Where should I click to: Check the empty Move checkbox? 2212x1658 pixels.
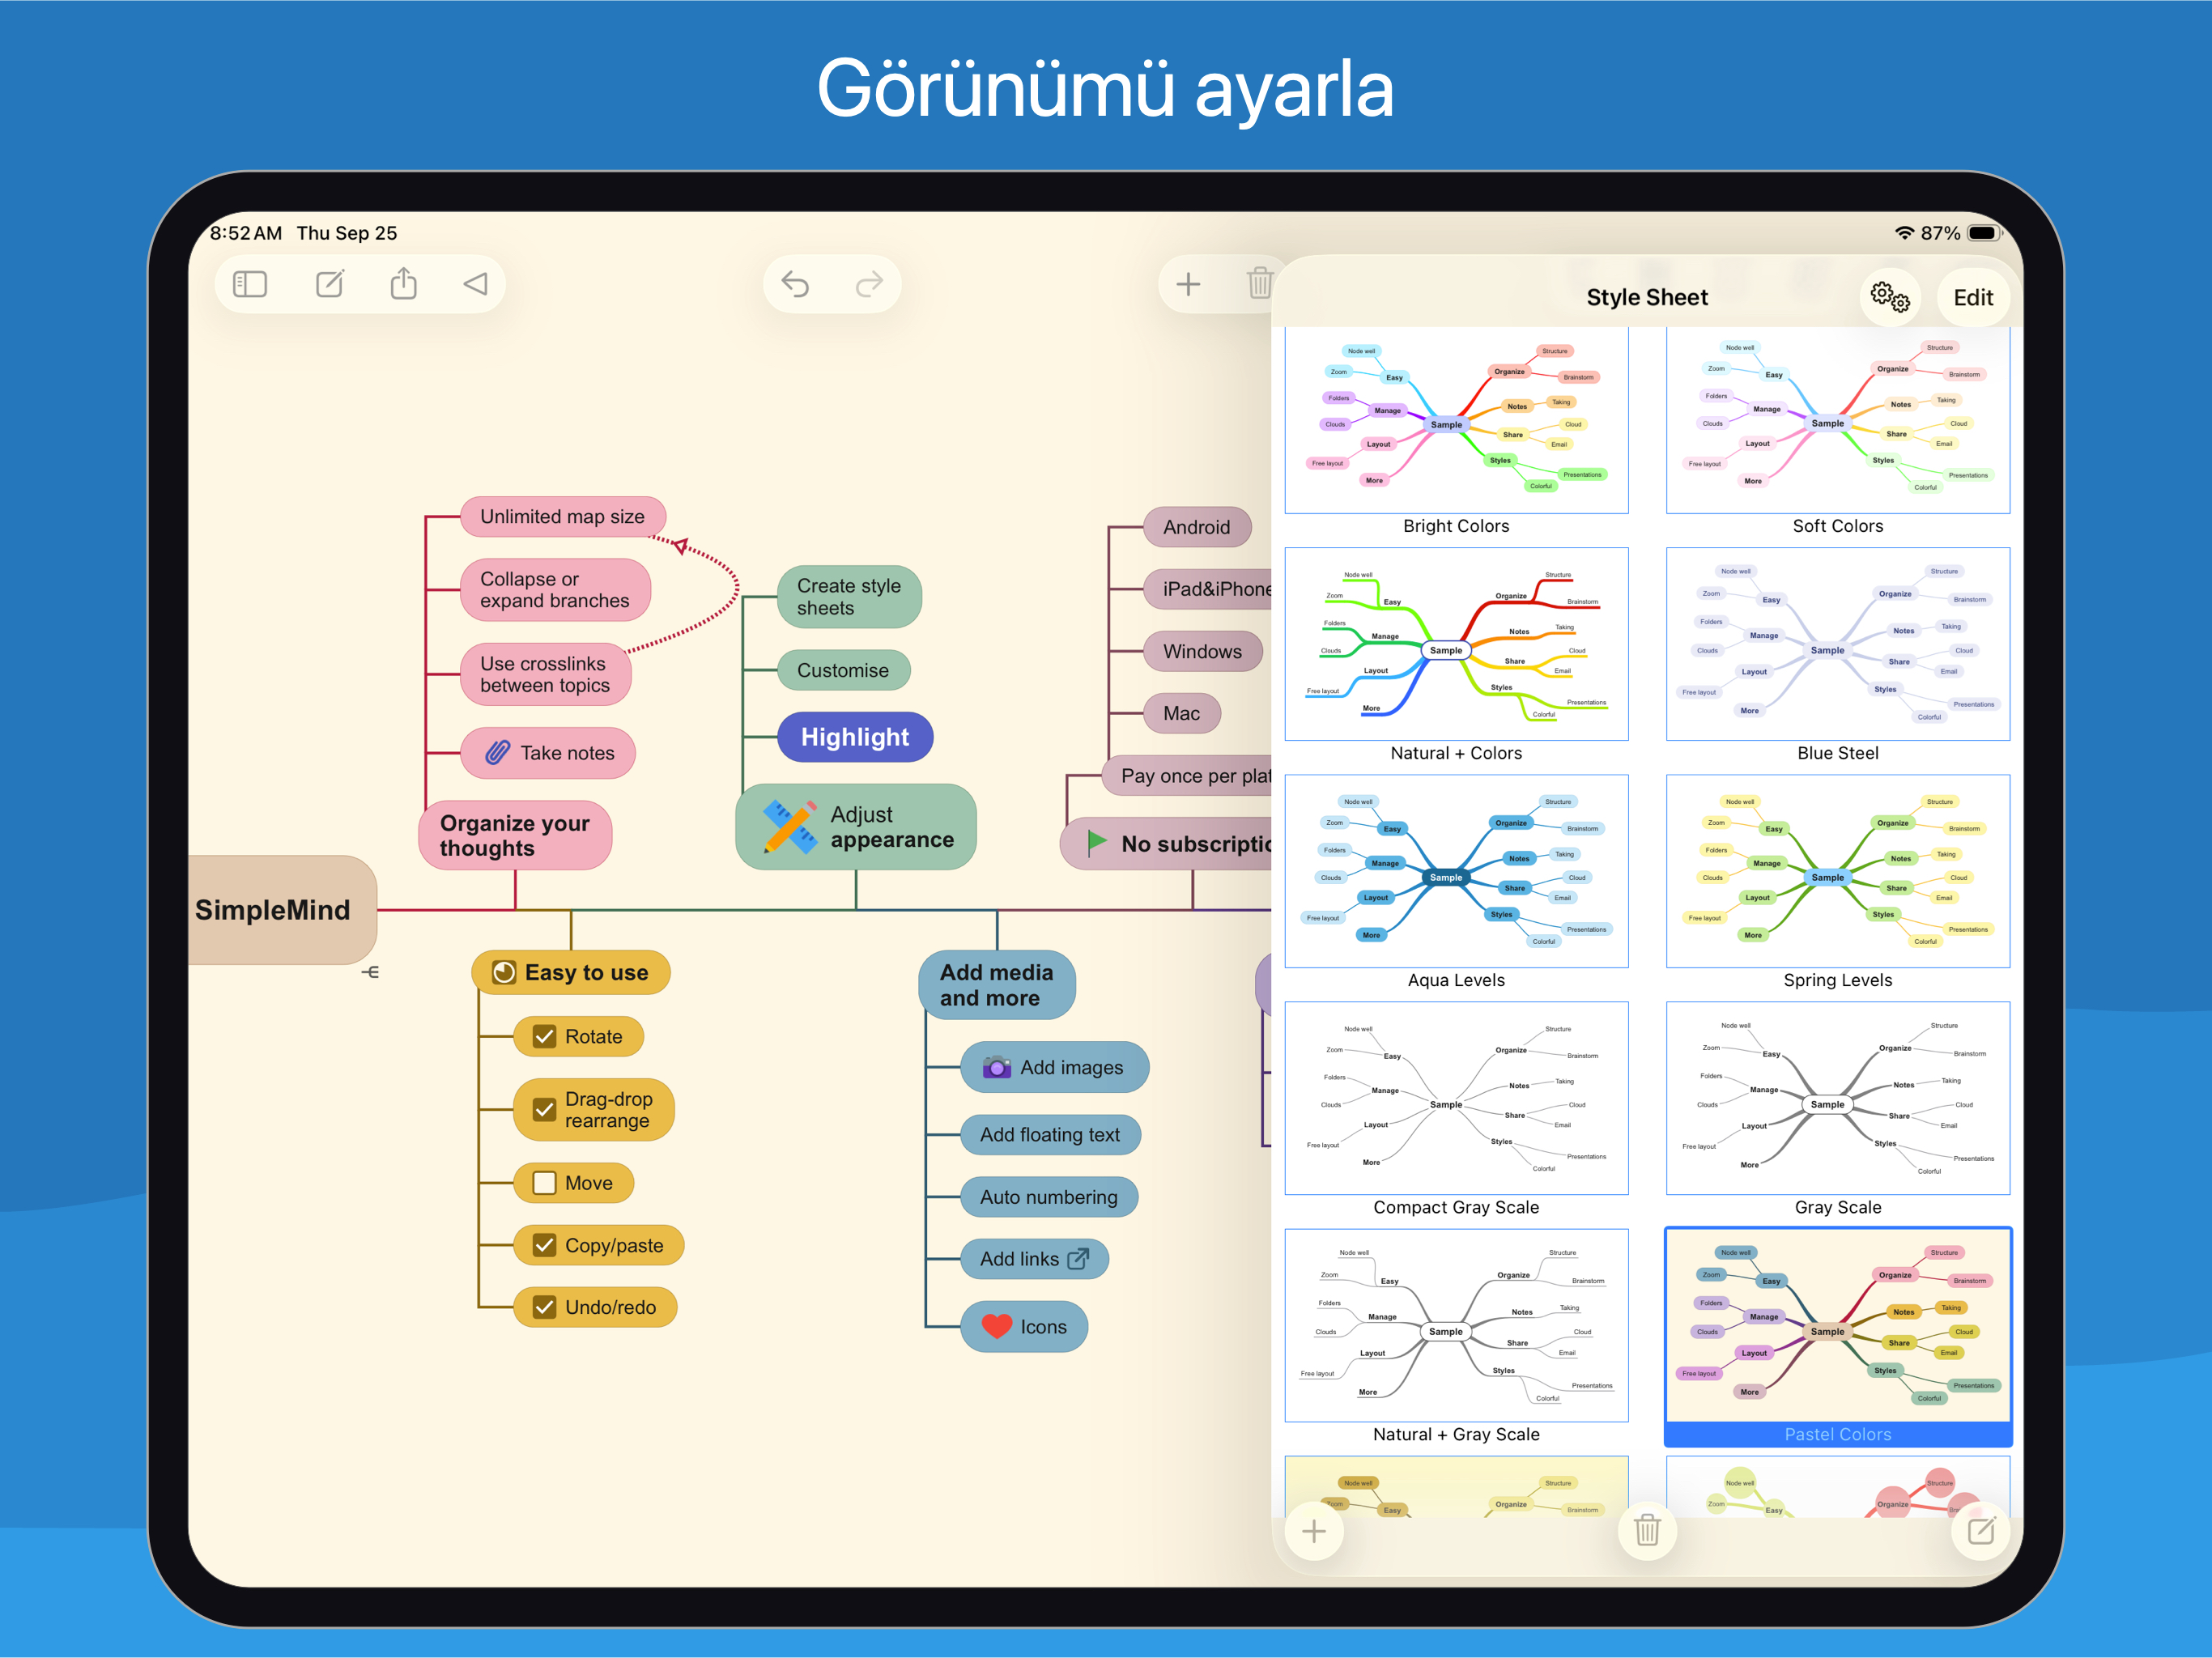tap(544, 1183)
